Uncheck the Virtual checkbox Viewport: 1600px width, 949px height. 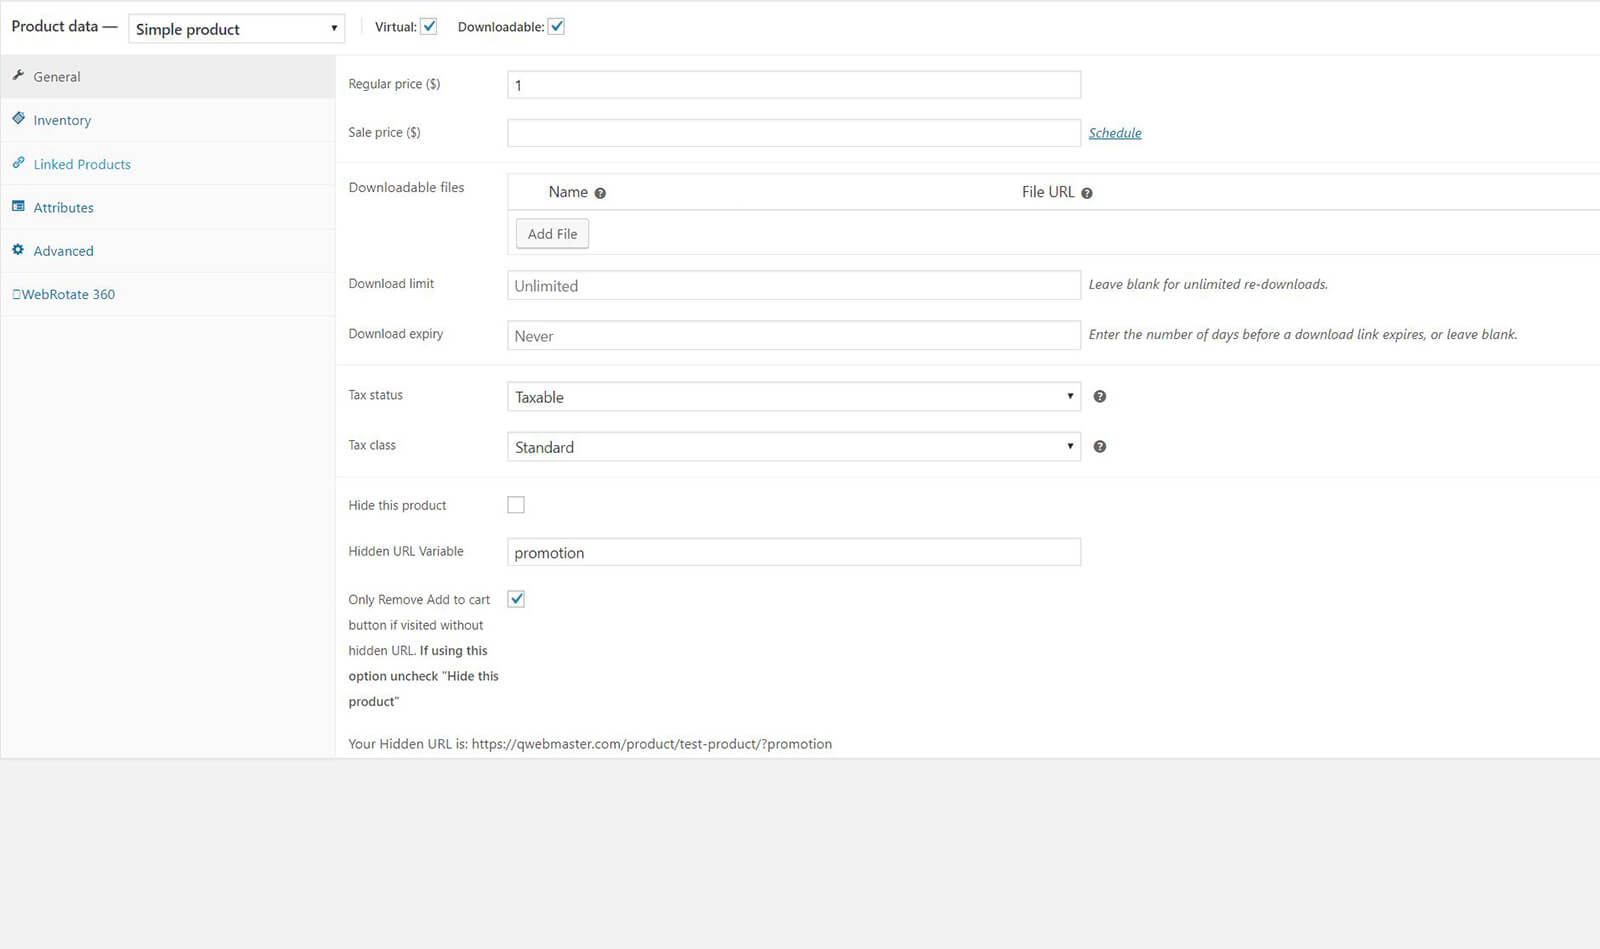[x=429, y=27]
